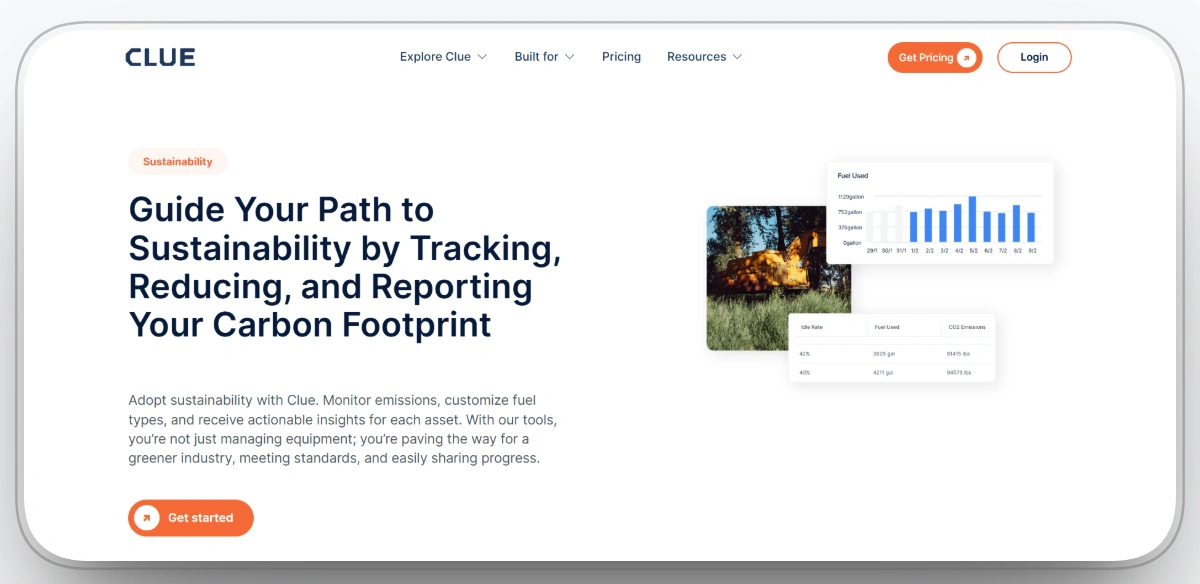
Task: Click the Get started button
Action: [x=191, y=518]
